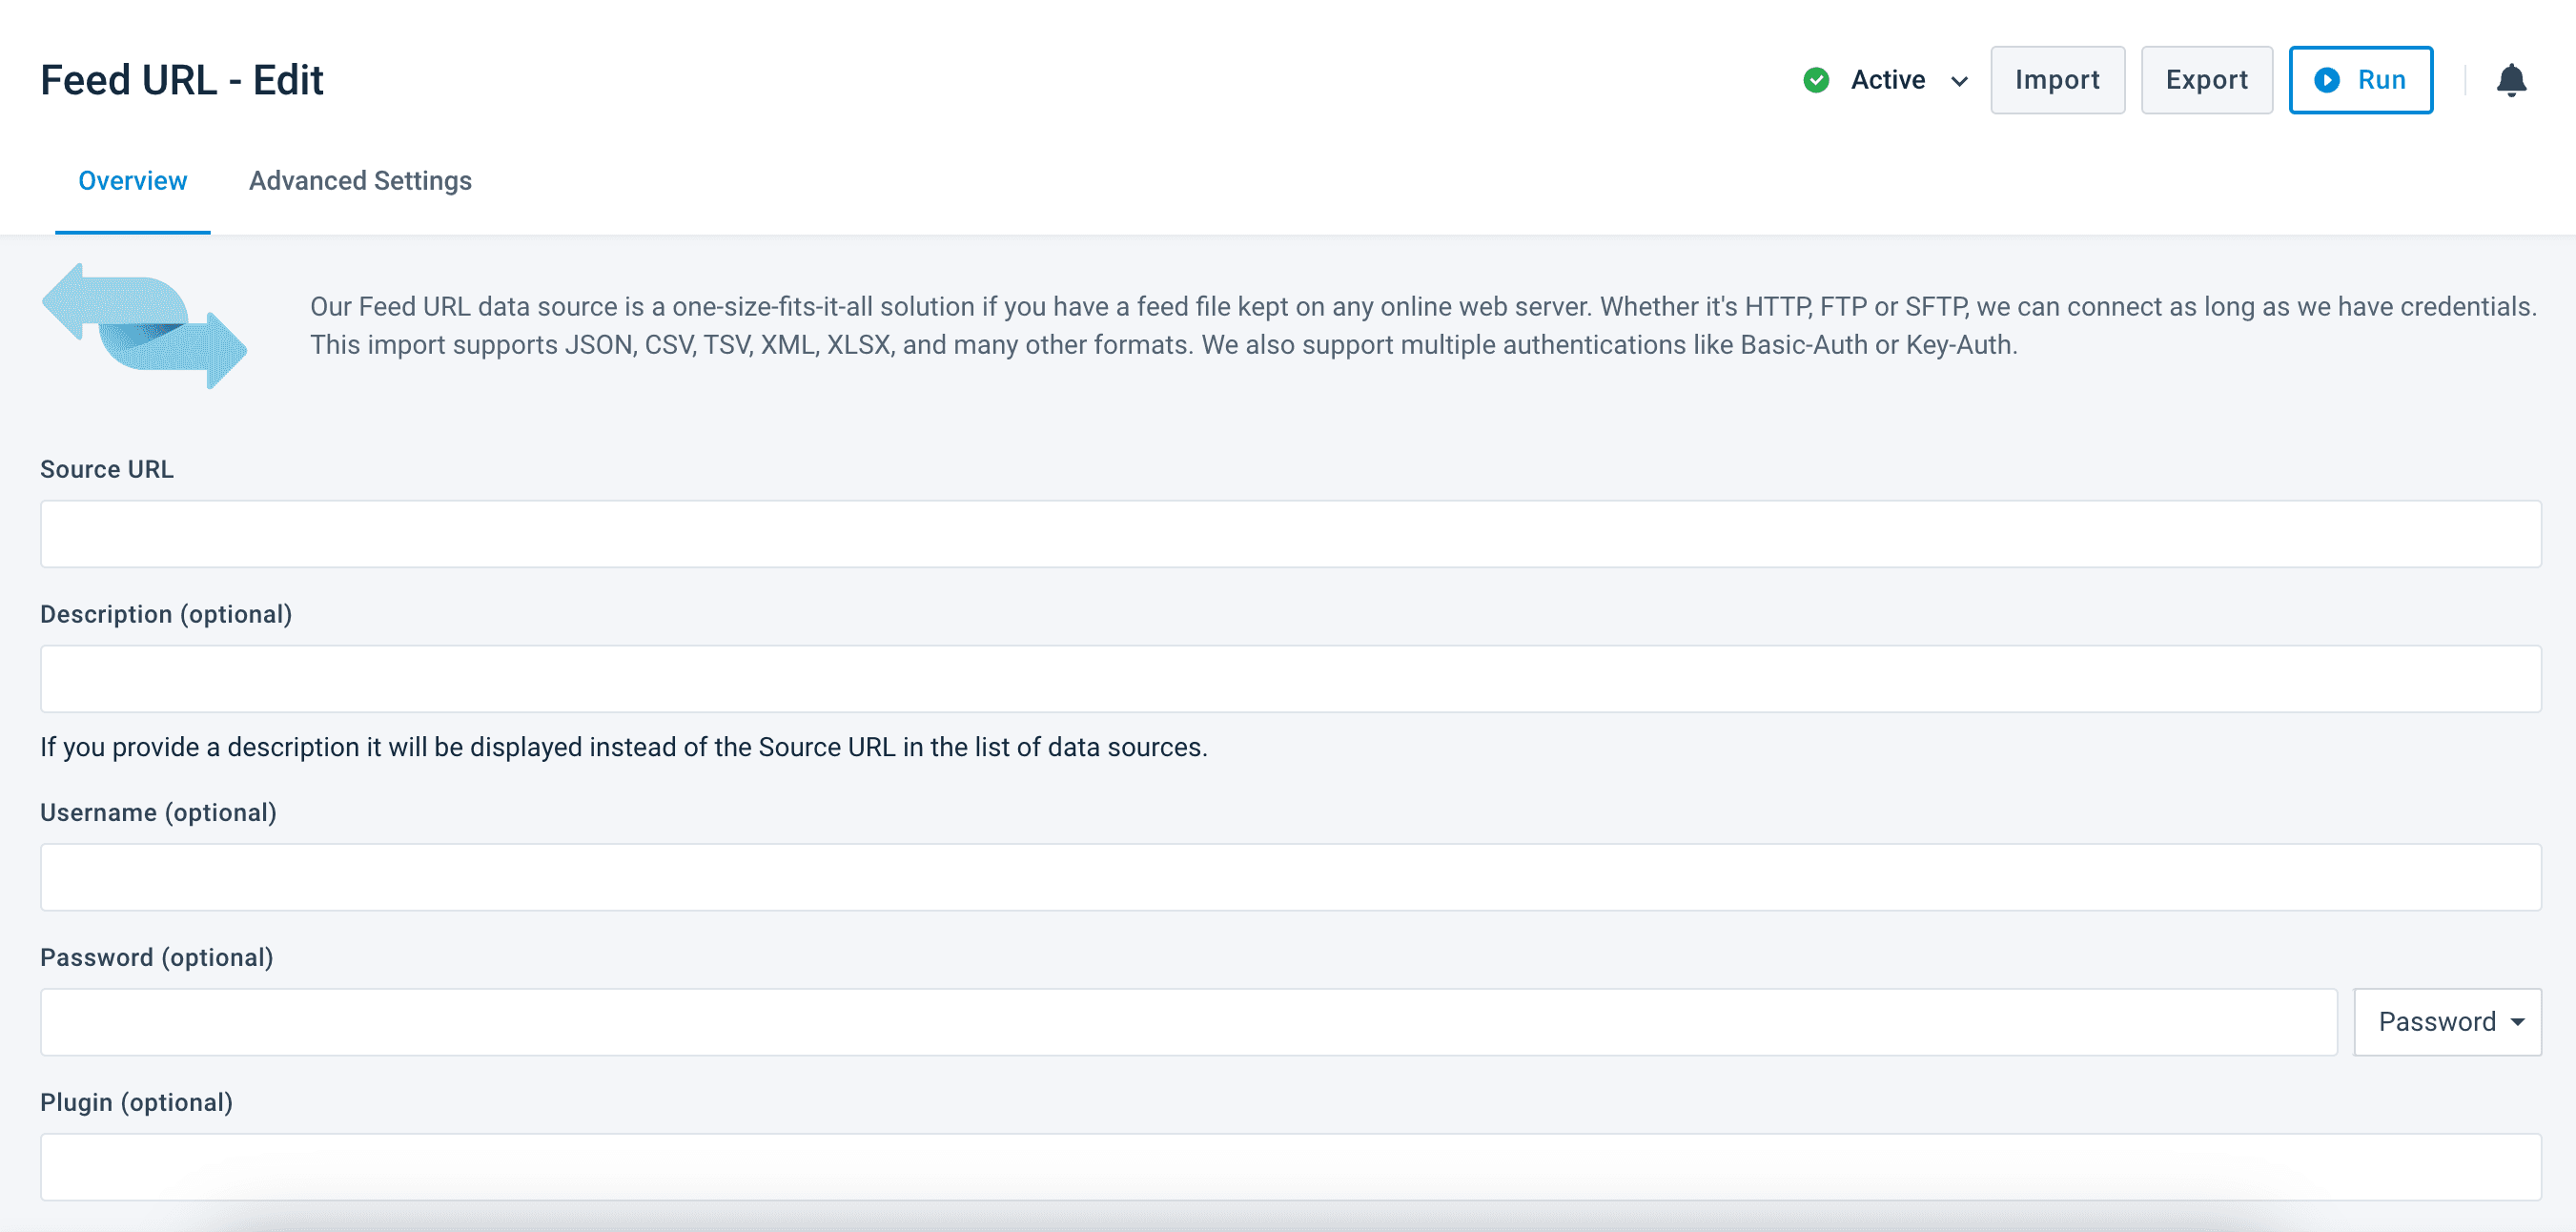Switch to the Overview tab
Viewport: 2576px width, 1232px height.
[x=132, y=181]
